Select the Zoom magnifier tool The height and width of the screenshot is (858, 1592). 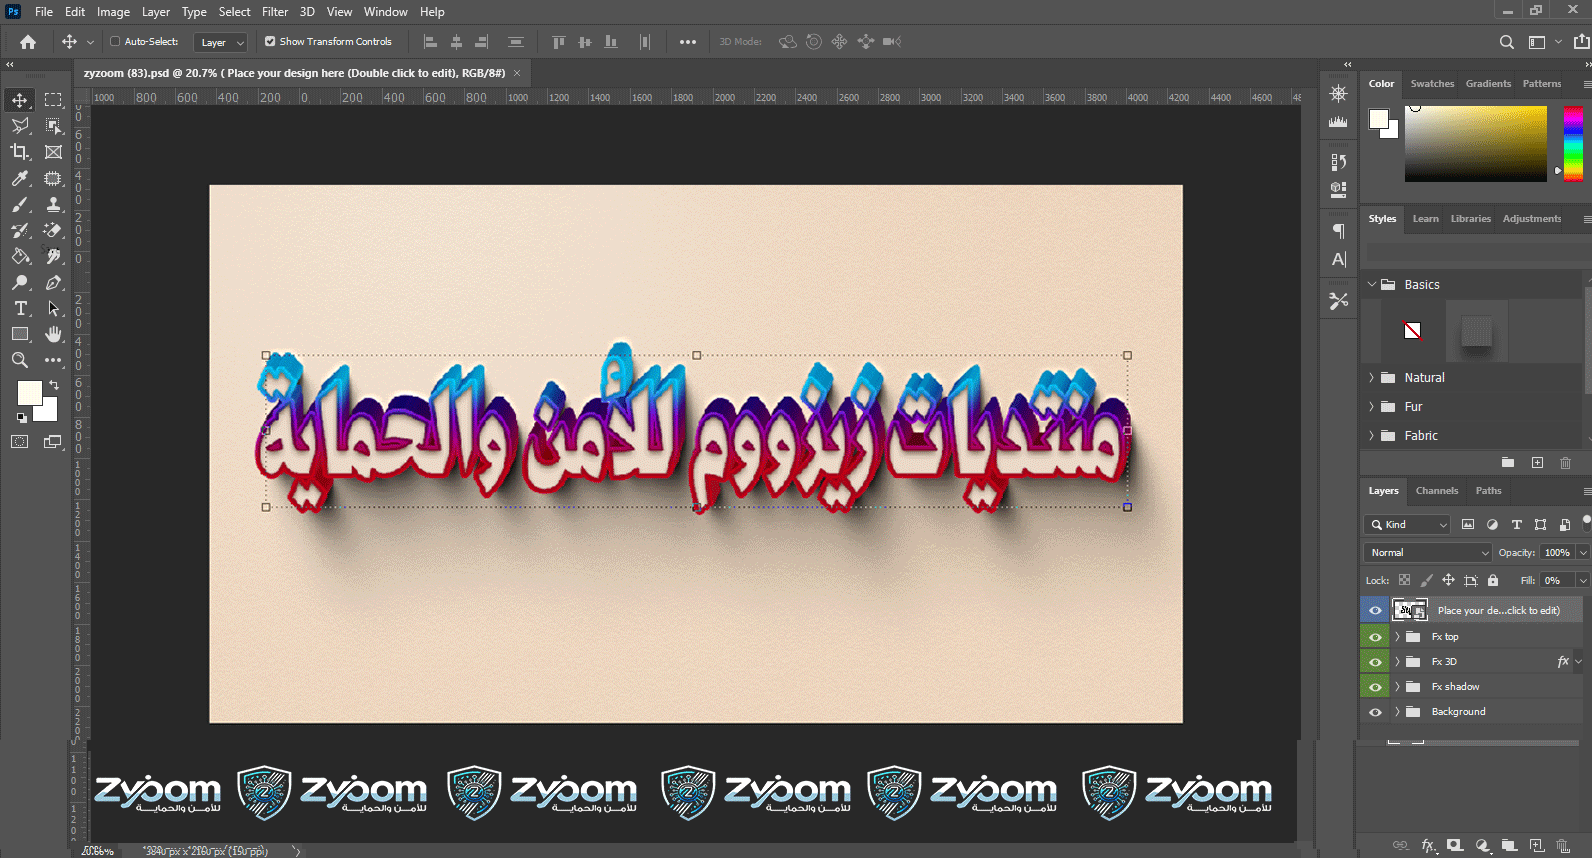20,360
